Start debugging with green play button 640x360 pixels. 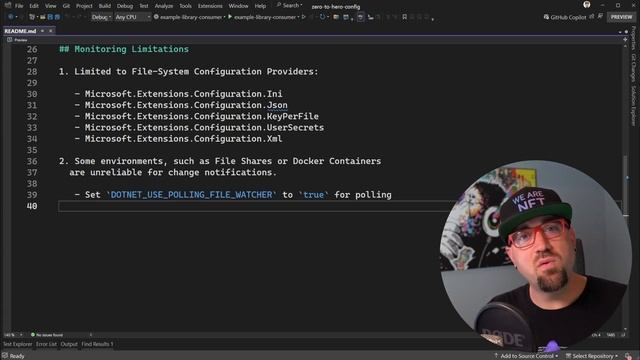[x=230, y=17]
